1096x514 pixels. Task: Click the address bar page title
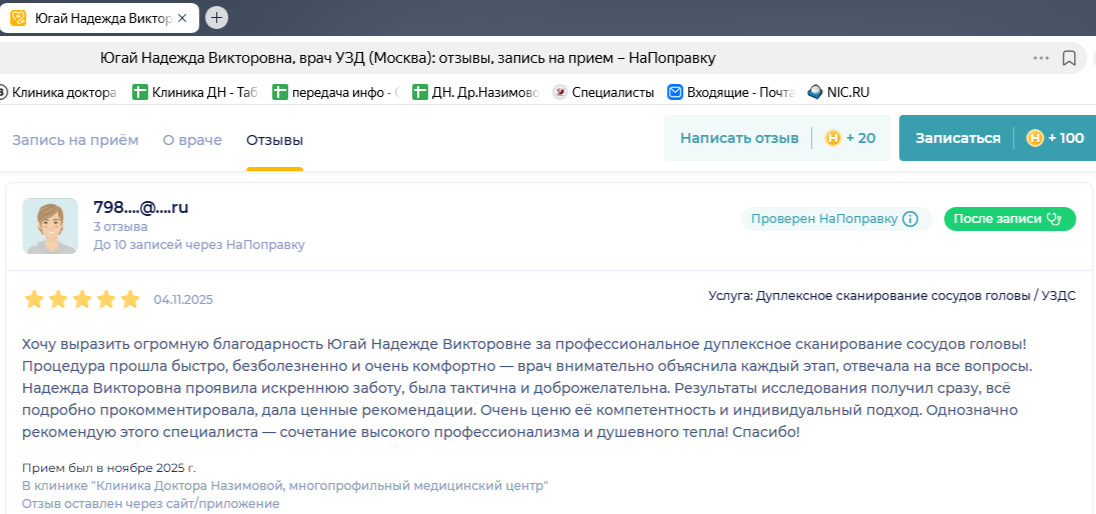(x=408, y=58)
